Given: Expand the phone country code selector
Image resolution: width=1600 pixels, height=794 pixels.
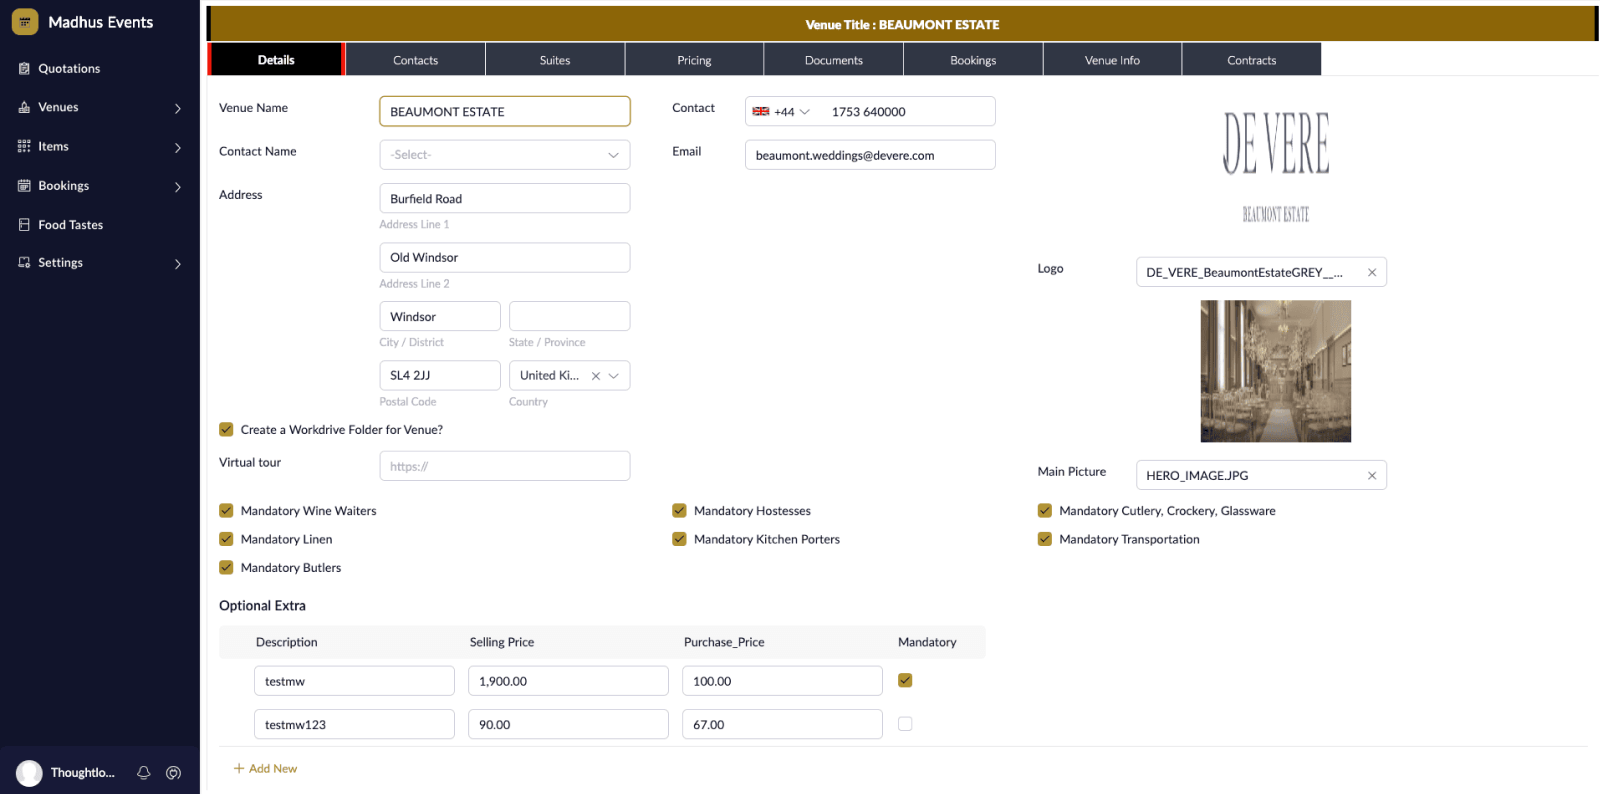Looking at the screenshot, I should (x=782, y=112).
